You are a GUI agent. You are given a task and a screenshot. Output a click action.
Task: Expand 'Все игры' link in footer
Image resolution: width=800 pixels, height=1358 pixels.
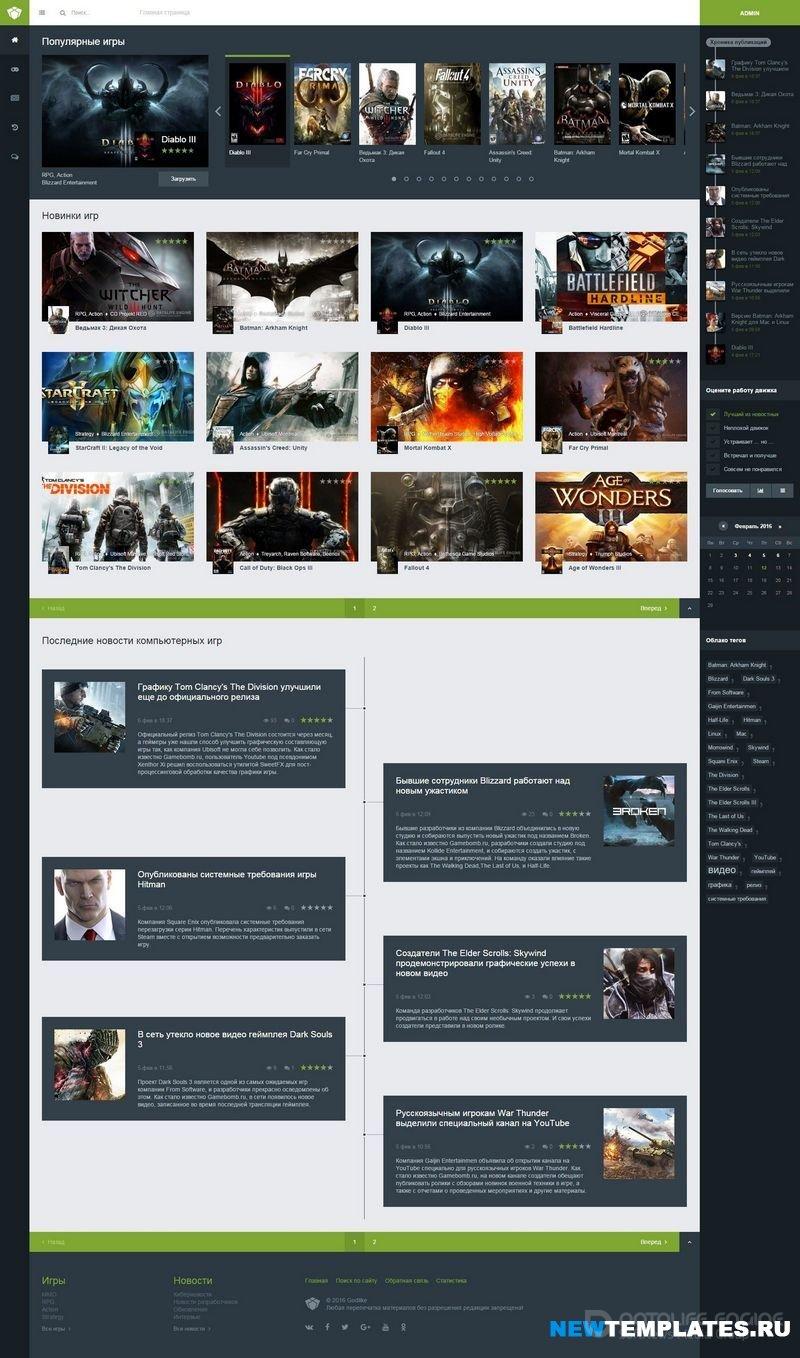(x=56, y=1329)
